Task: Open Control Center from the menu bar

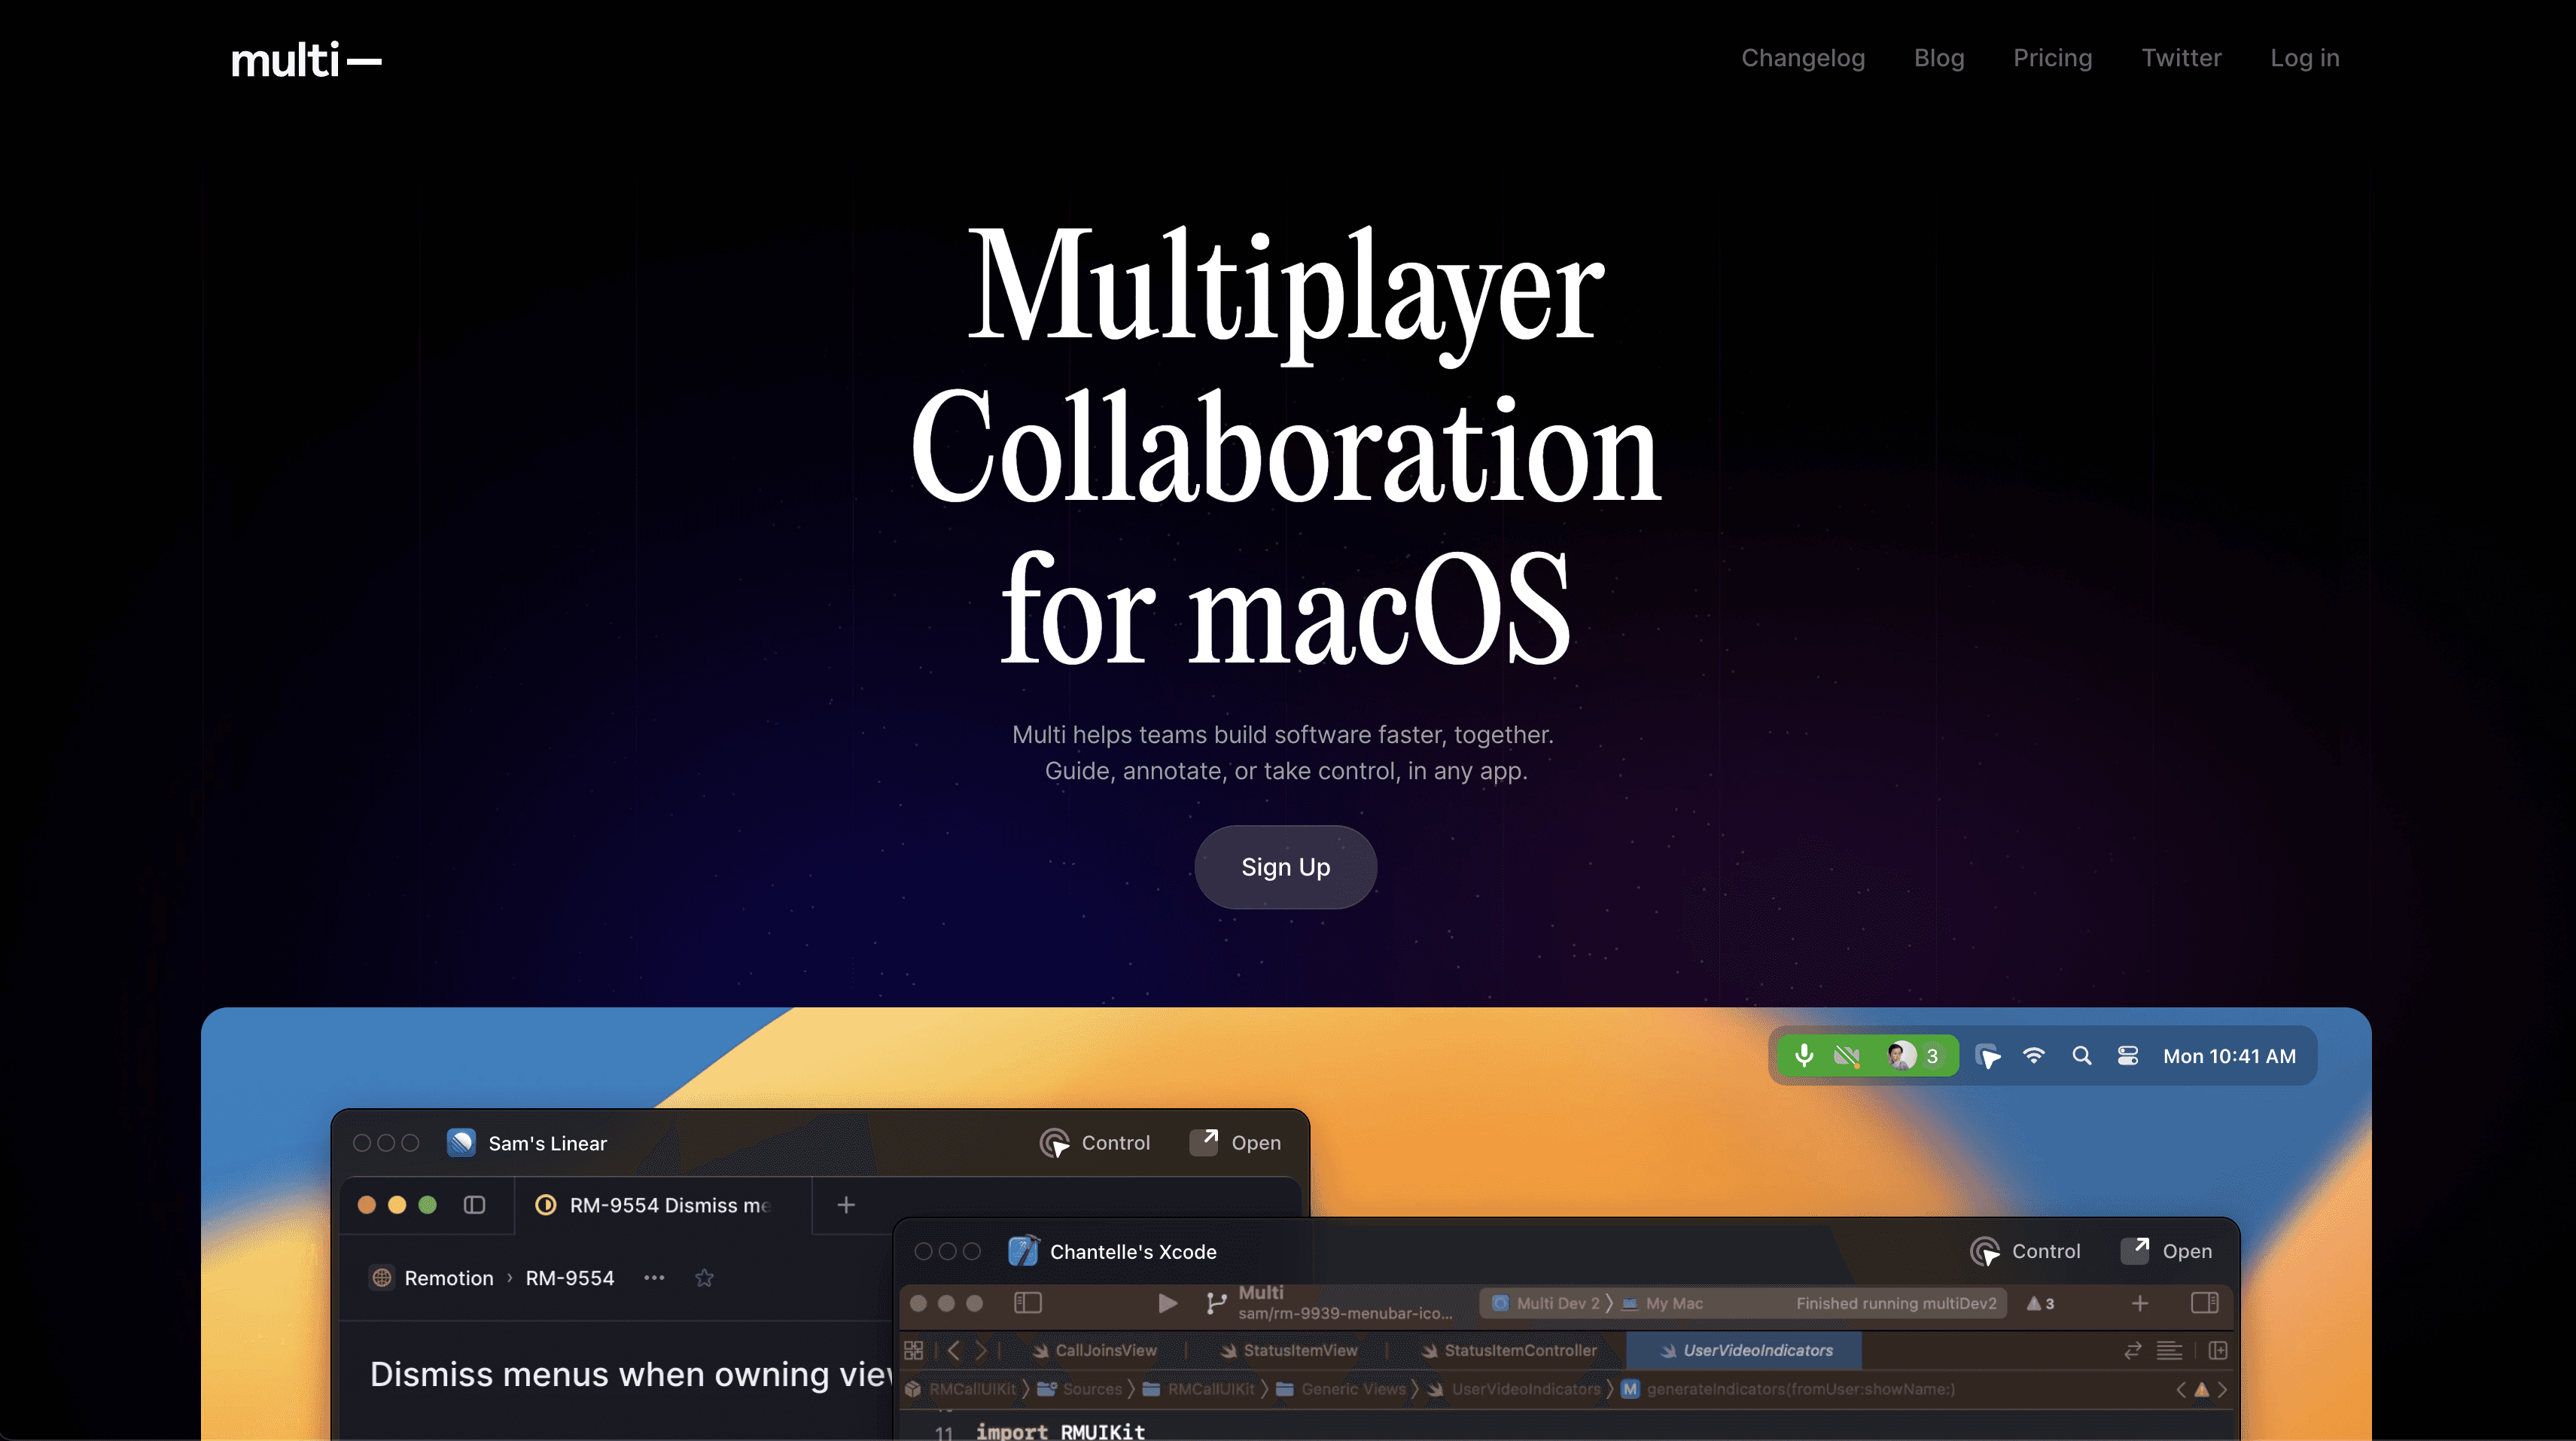Action: (x=2128, y=1055)
